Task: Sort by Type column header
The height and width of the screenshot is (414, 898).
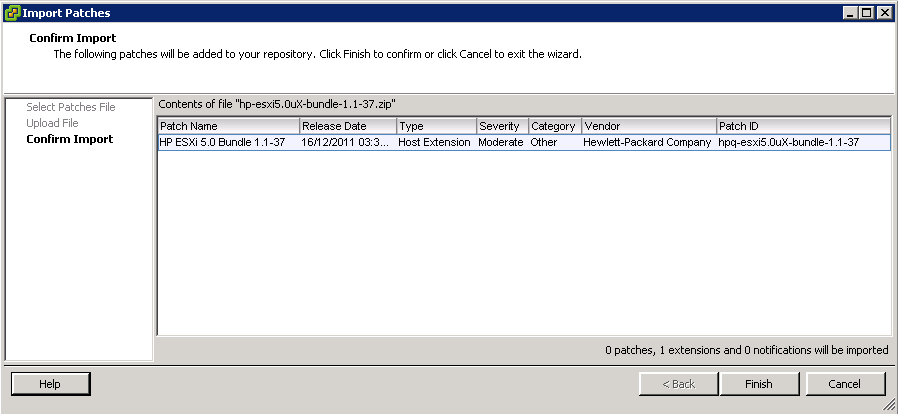Action: (x=437, y=126)
